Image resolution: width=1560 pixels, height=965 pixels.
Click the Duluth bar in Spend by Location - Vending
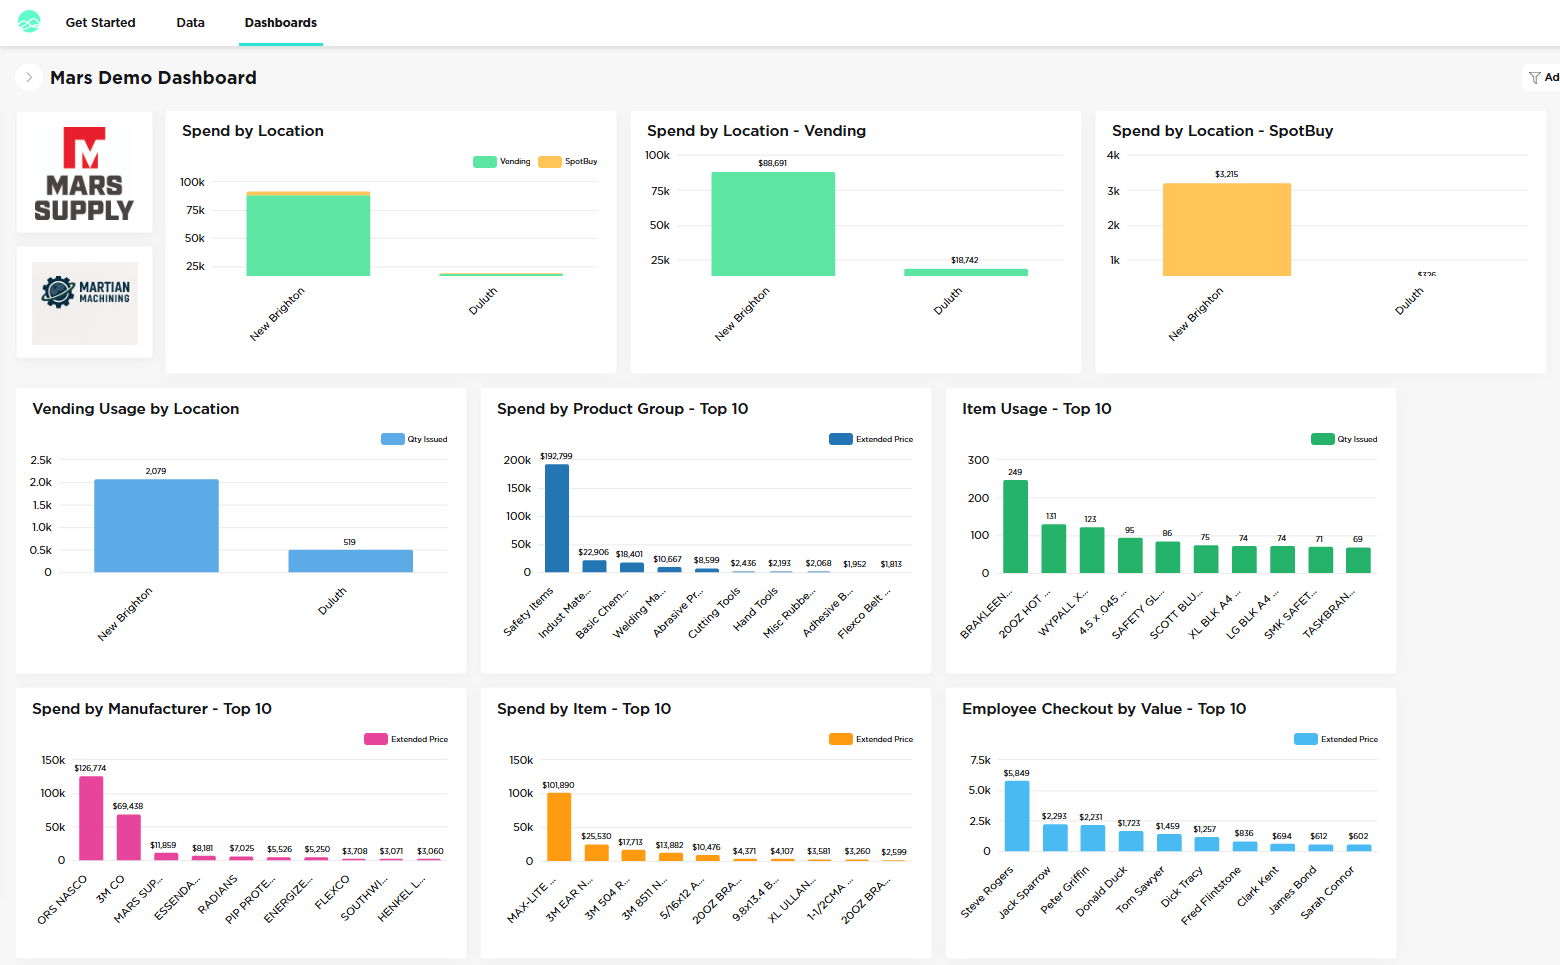966,272
